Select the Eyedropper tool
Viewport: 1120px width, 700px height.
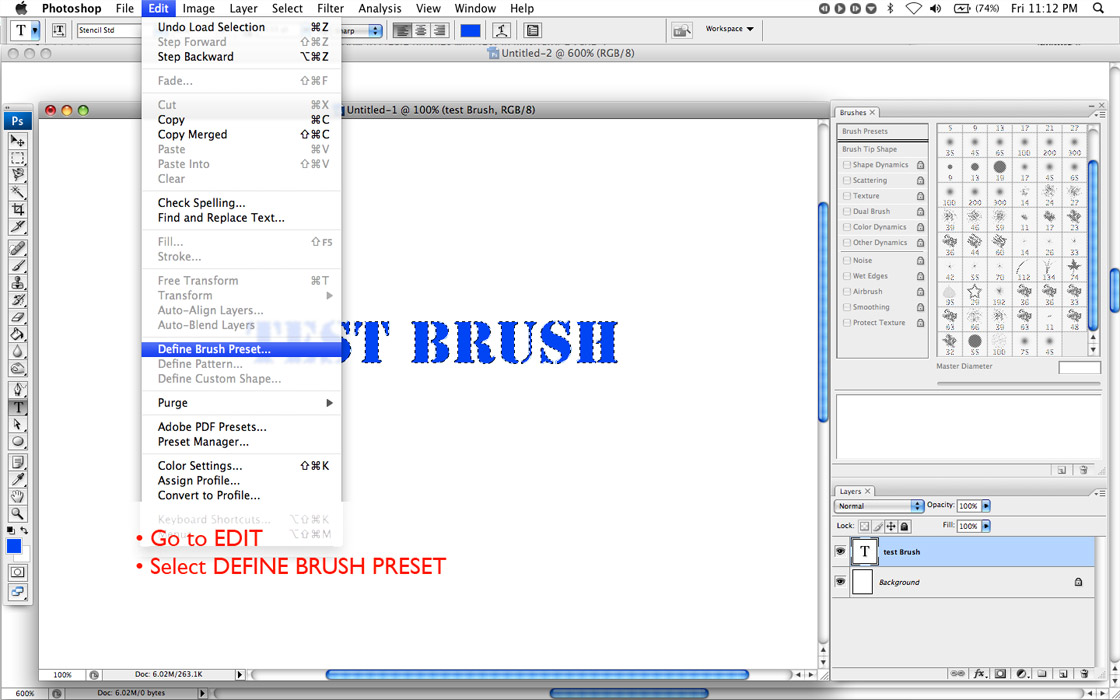tap(18, 479)
